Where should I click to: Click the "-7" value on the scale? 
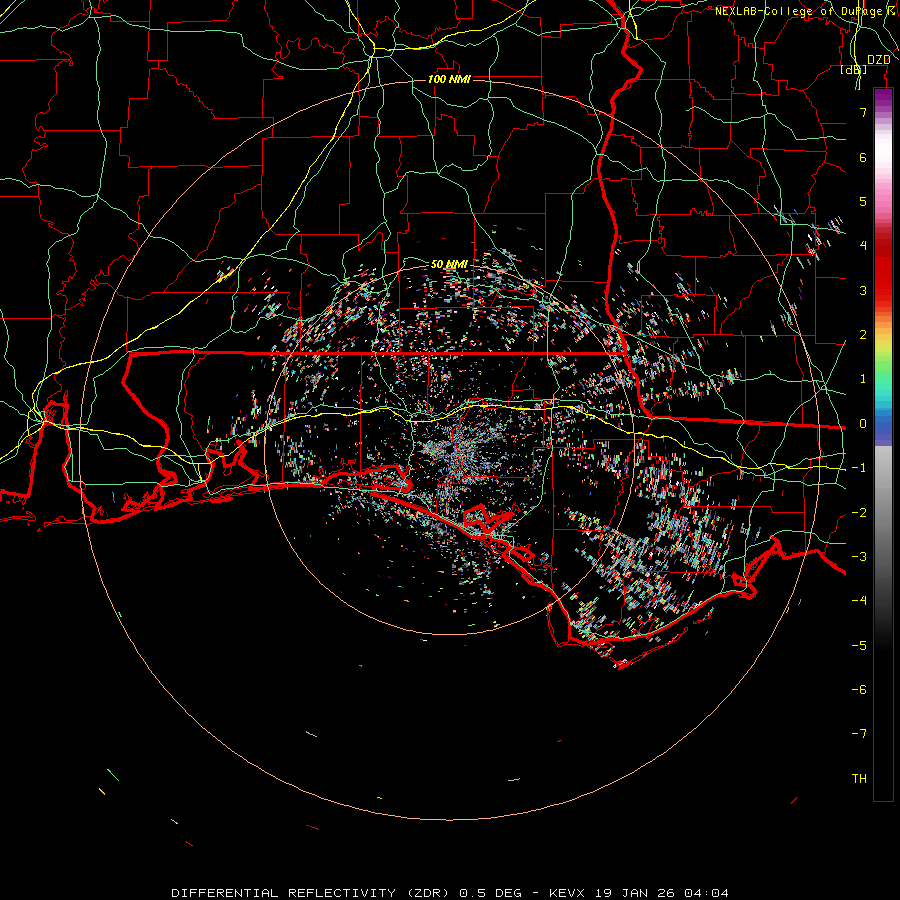click(859, 734)
